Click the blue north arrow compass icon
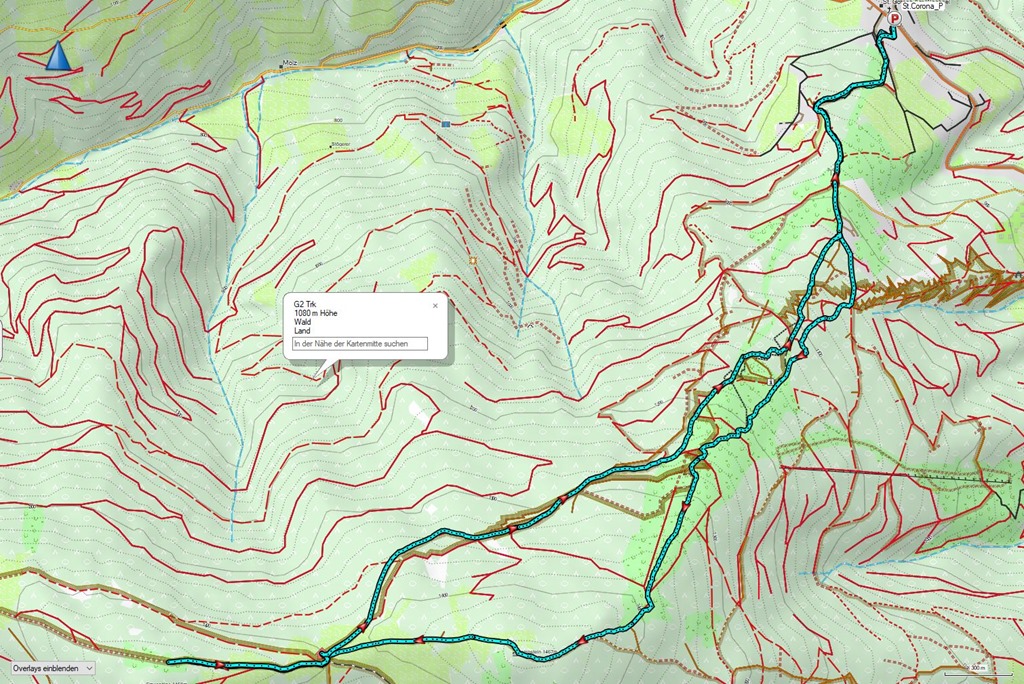 coord(59,56)
